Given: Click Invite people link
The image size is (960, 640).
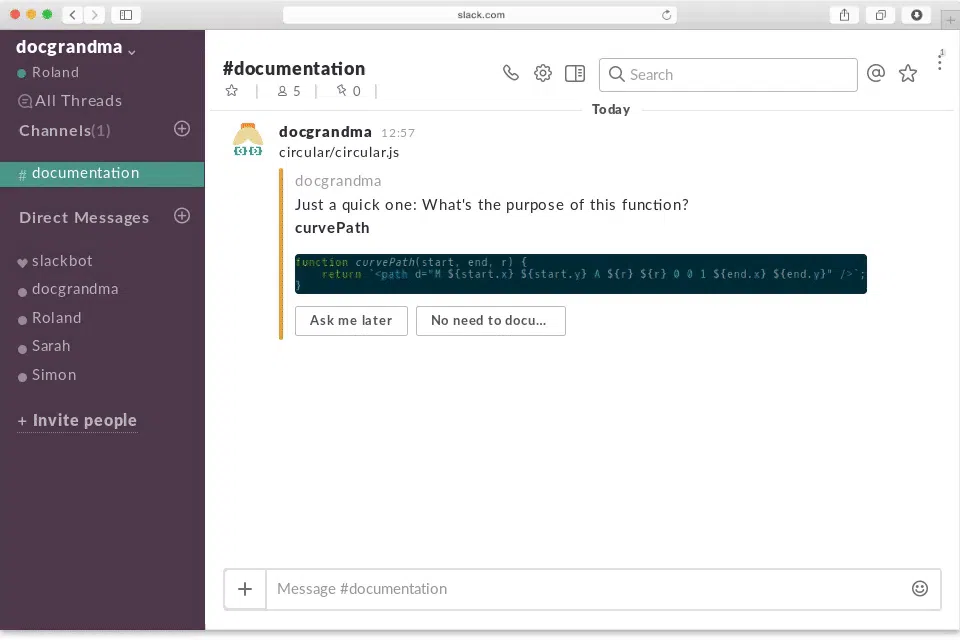Looking at the screenshot, I should tap(77, 421).
